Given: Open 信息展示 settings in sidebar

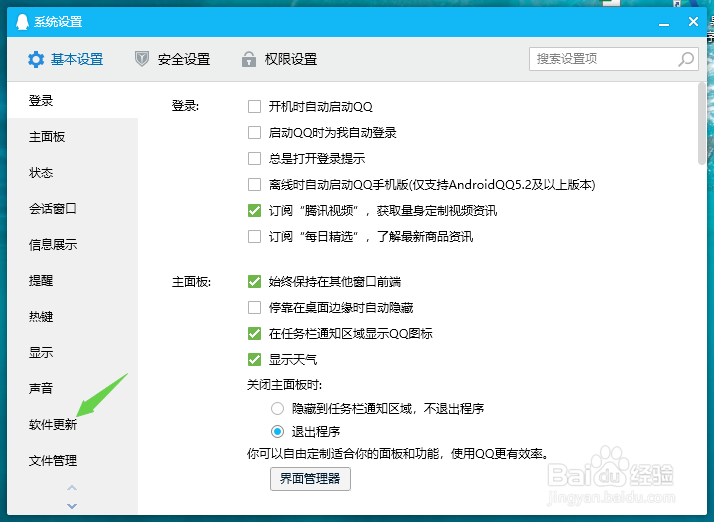Looking at the screenshot, I should [x=72, y=245].
